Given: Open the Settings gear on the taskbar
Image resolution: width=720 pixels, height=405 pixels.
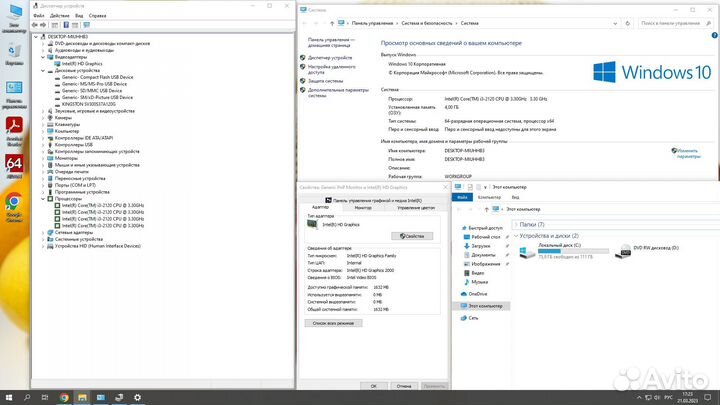Looking at the screenshot, I should point(137,398).
